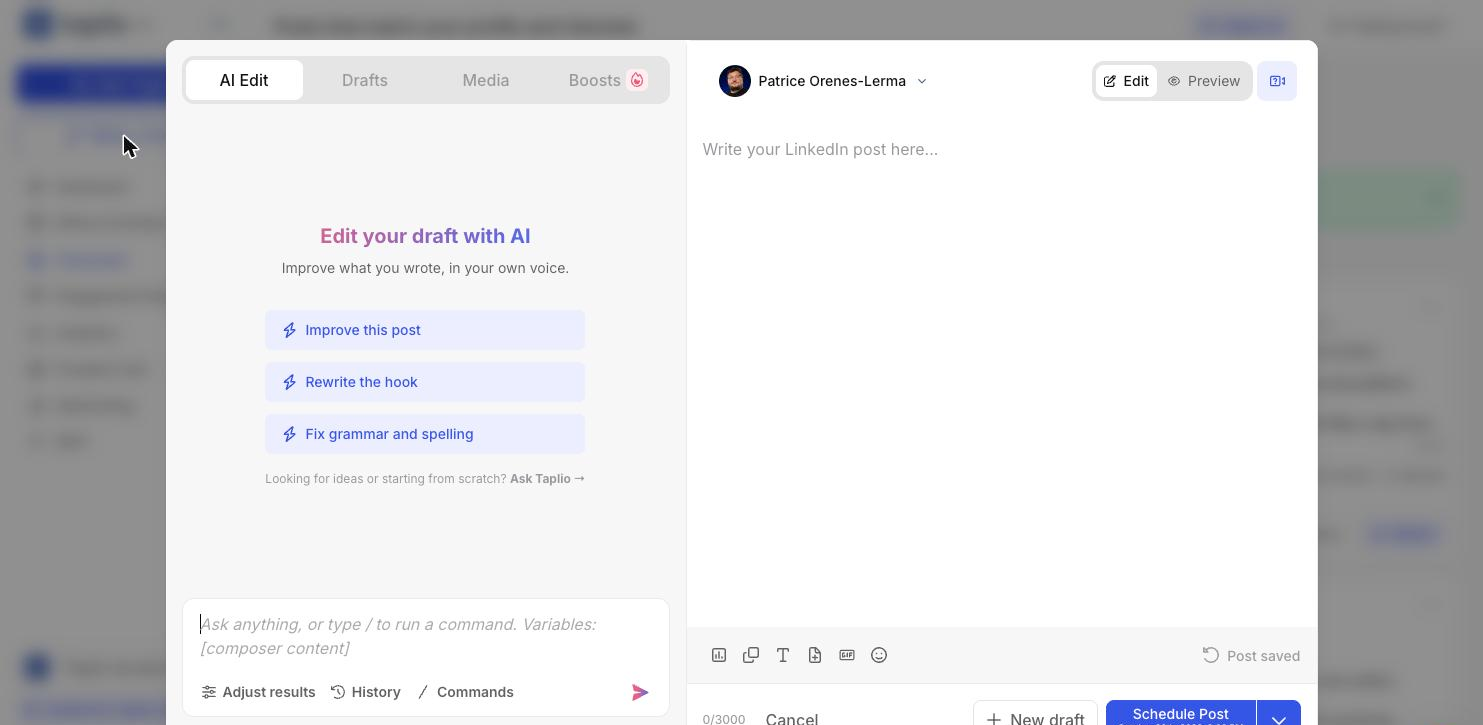Image resolution: width=1483 pixels, height=725 pixels.
Task: Click the Boosts flame badge icon
Action: coord(637,80)
